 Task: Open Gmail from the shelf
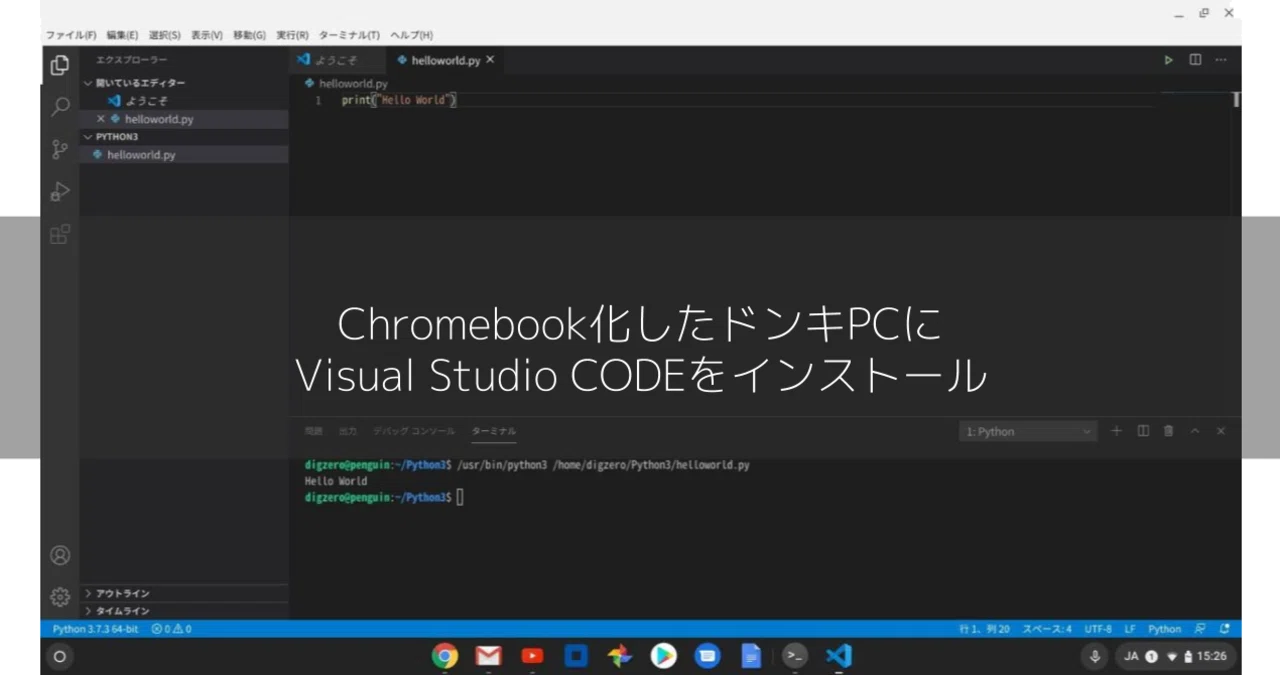488,656
